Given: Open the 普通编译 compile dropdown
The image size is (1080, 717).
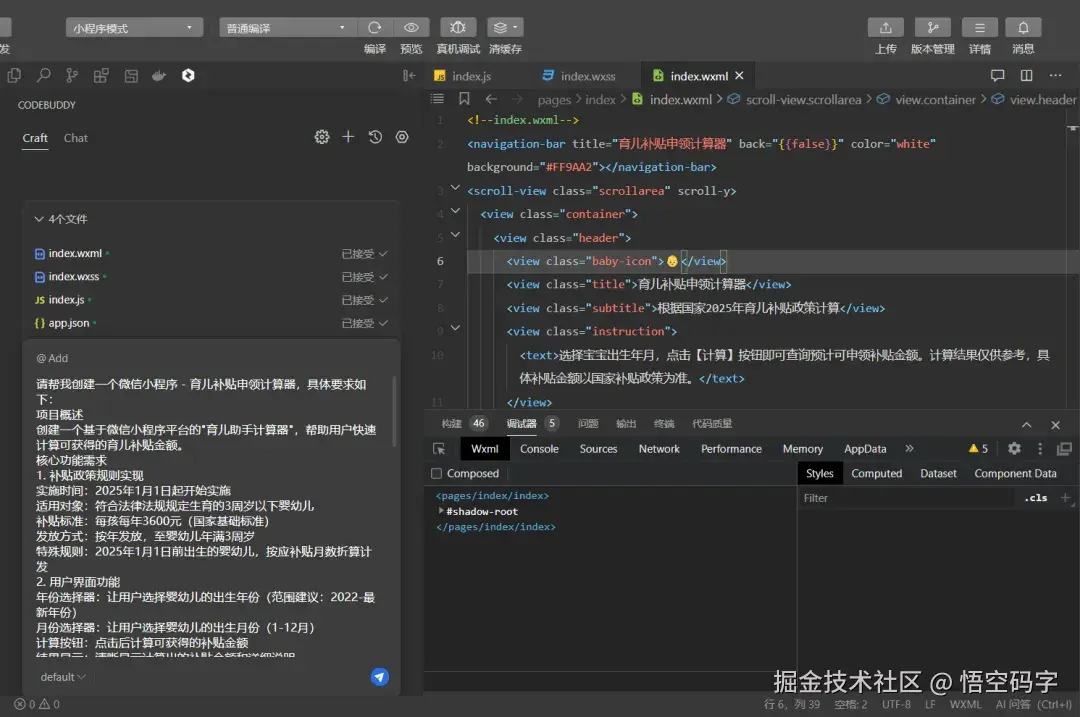Looking at the screenshot, I should pyautogui.click(x=288, y=28).
